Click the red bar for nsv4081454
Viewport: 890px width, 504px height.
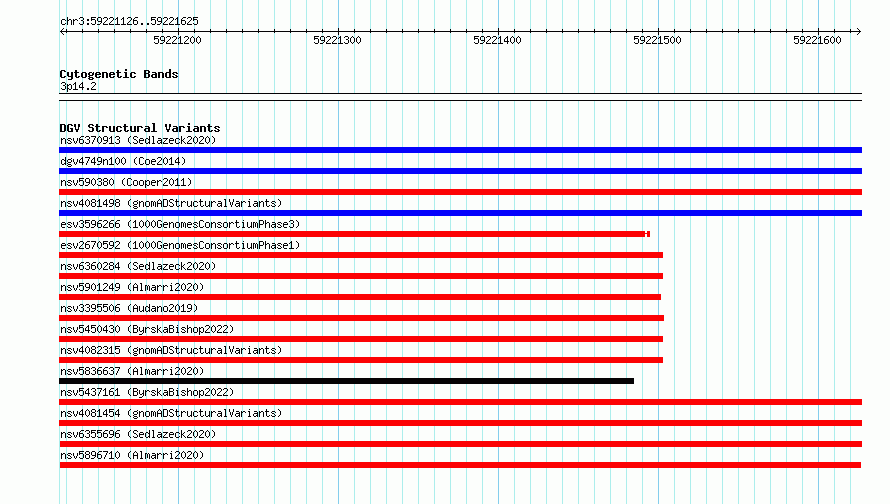click(460, 423)
